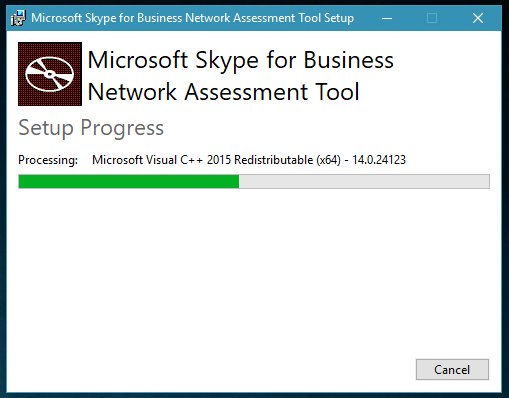The image size is (509, 398).
Task: Click the Cancel button
Action: 452,369
